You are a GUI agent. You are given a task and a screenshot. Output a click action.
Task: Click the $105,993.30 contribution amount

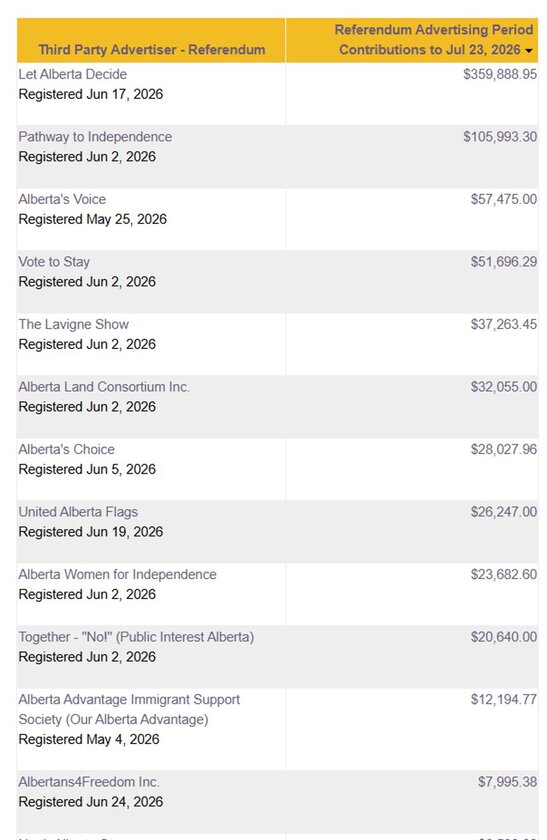coord(500,137)
